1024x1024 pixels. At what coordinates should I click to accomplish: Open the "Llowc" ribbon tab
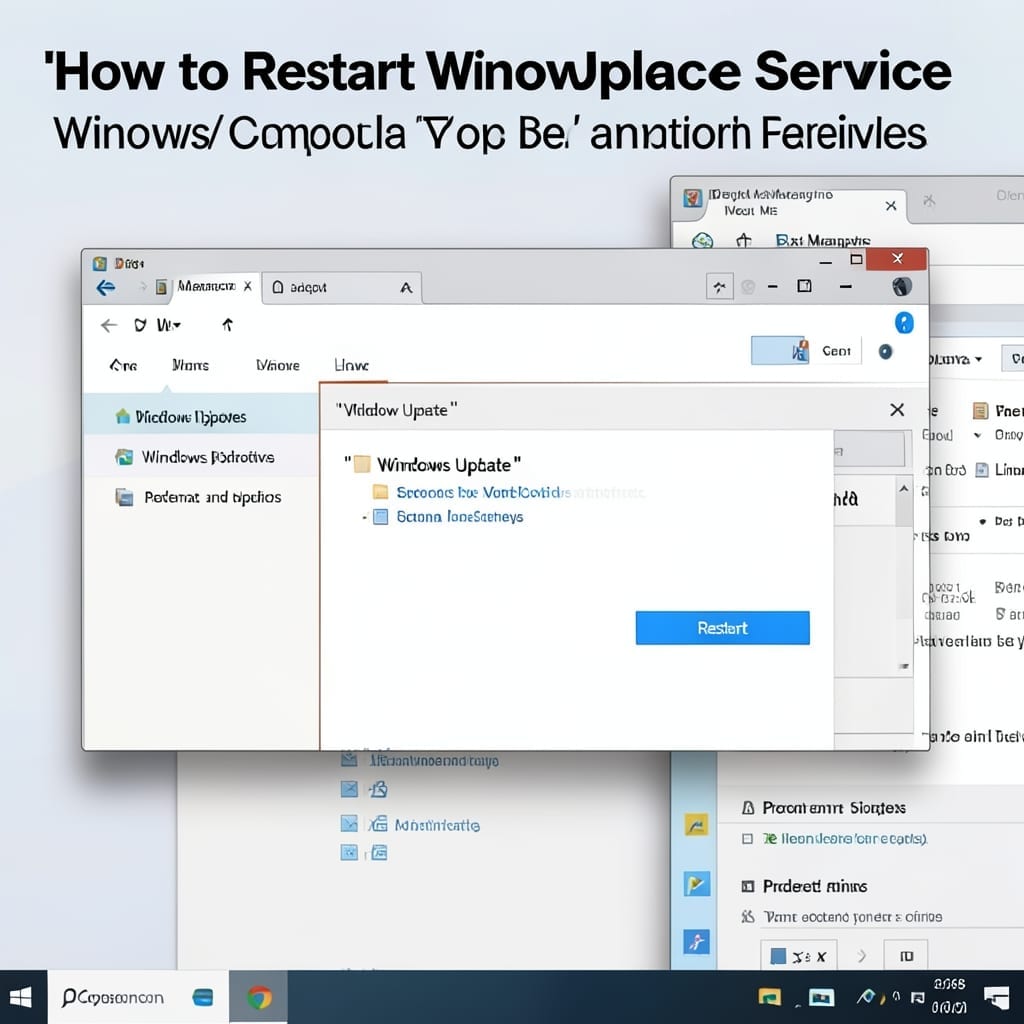point(351,365)
